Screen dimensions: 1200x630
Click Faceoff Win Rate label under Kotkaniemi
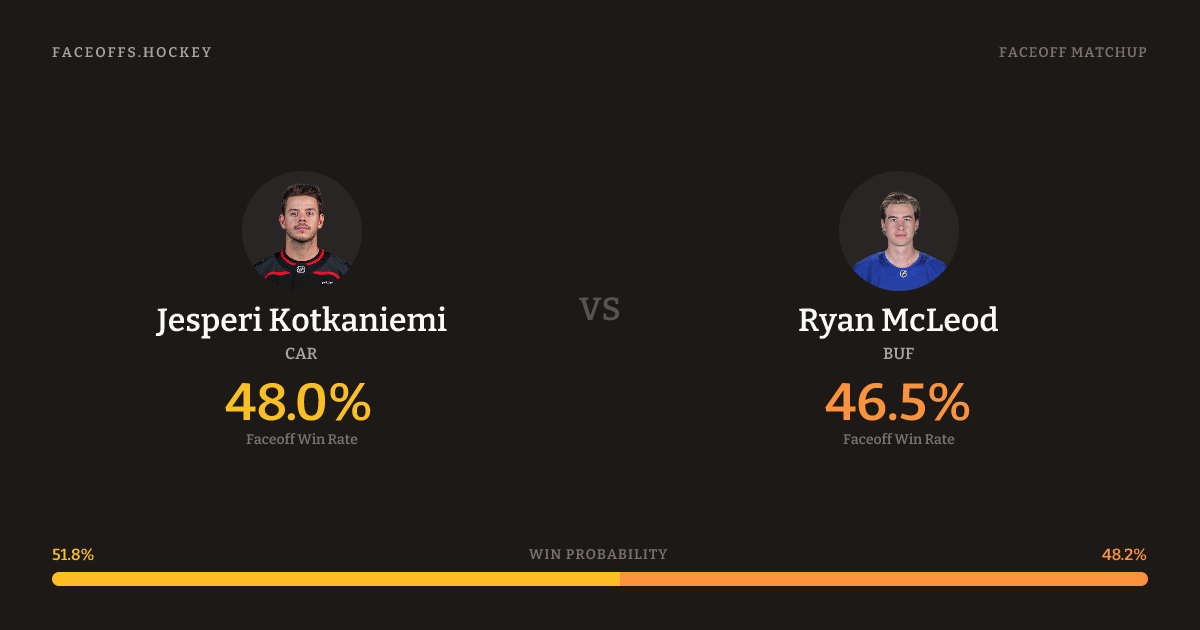(301, 439)
